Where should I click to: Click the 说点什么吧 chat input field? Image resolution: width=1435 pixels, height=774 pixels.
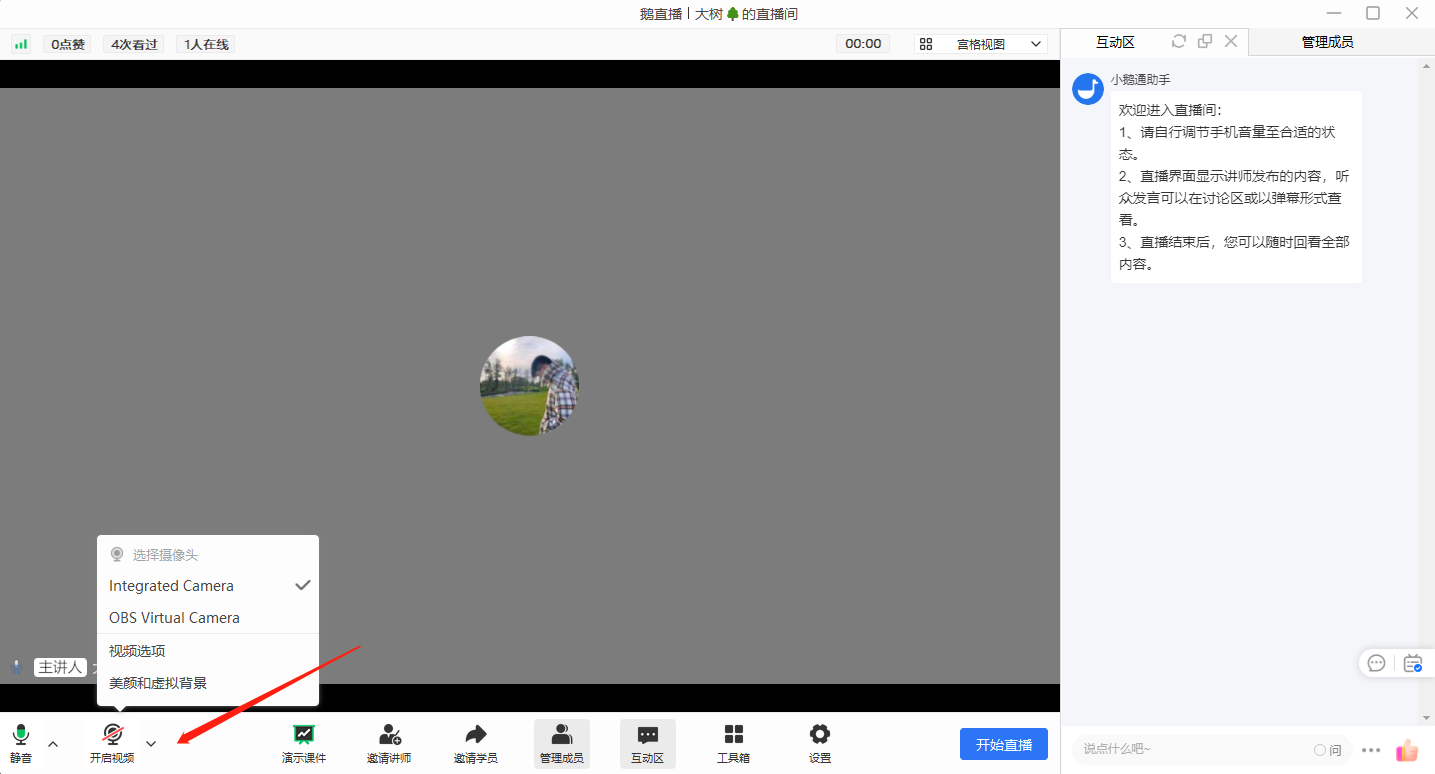pyautogui.click(x=1195, y=749)
